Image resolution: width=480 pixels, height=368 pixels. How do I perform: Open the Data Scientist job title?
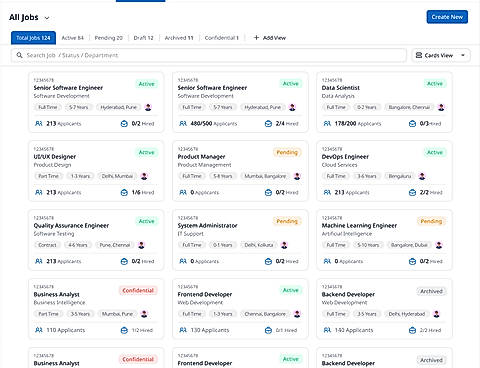tap(341, 88)
